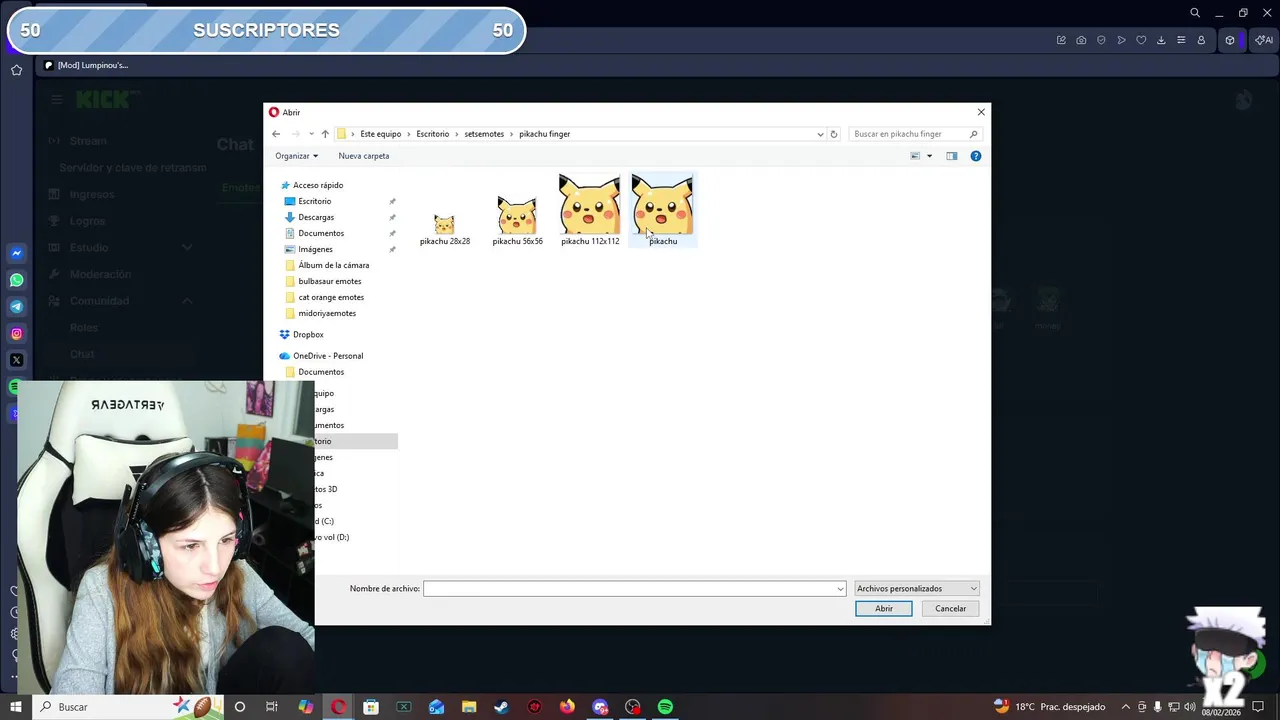Open the Organizar menu
Viewport: 1280px width, 720px height.
click(296, 156)
